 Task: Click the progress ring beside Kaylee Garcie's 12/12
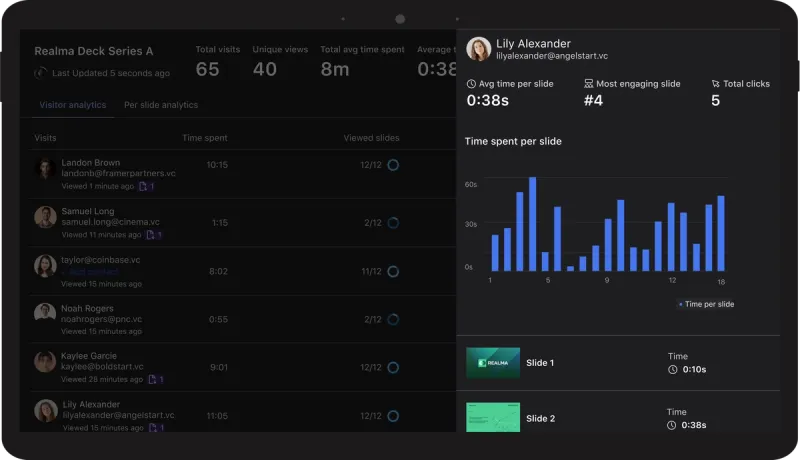(393, 367)
